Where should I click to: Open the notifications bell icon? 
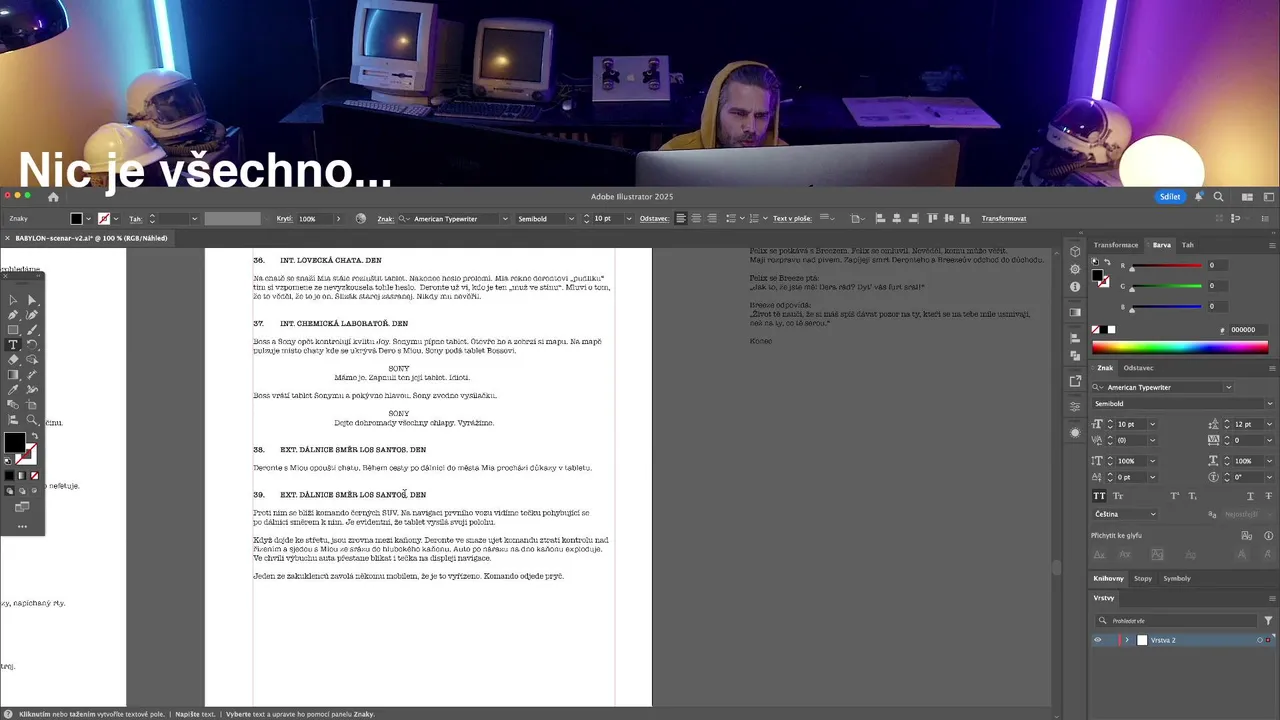coord(1198,197)
